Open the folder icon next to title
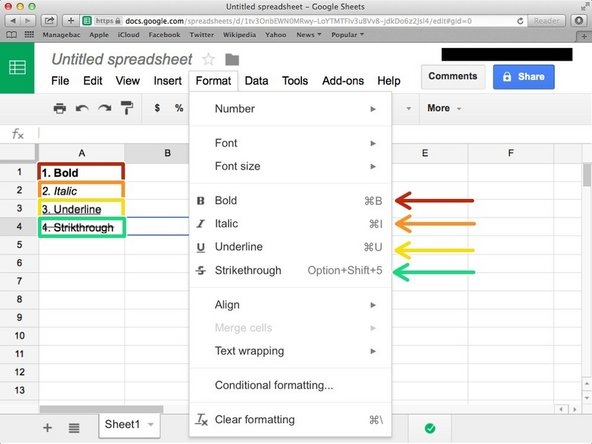The image size is (592, 444). 232,59
